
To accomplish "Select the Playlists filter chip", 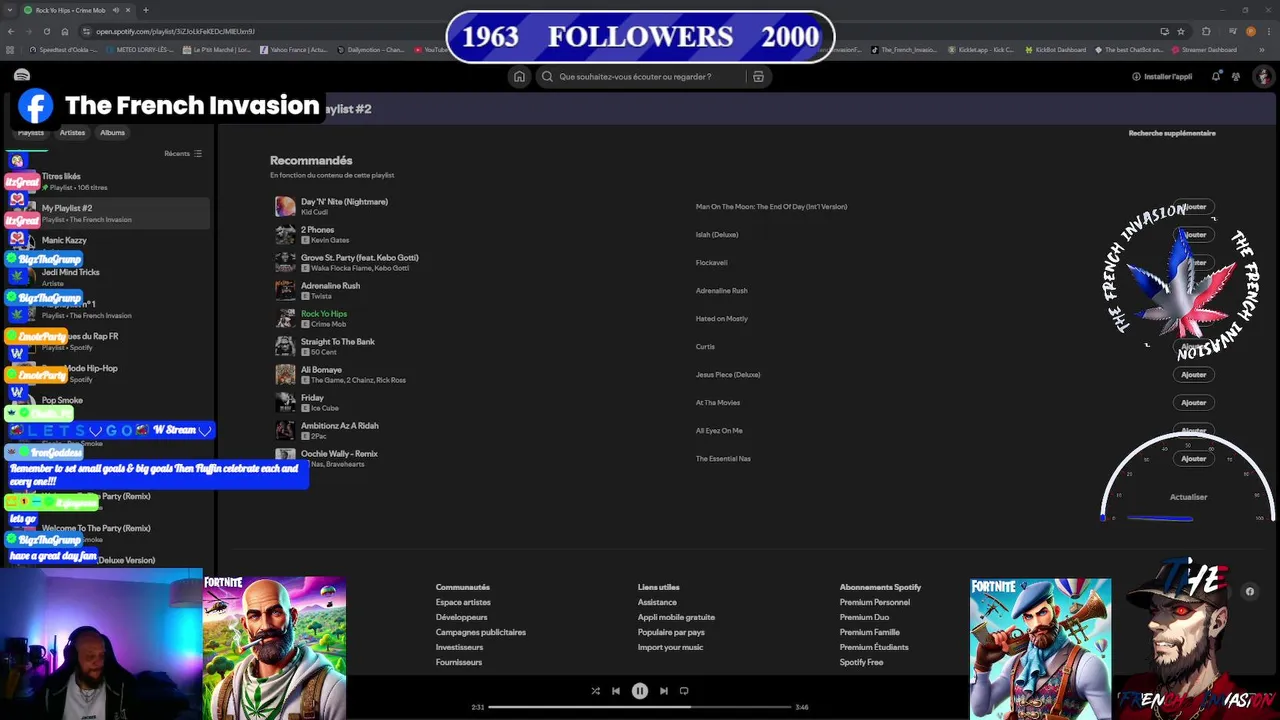I will tap(30, 132).
